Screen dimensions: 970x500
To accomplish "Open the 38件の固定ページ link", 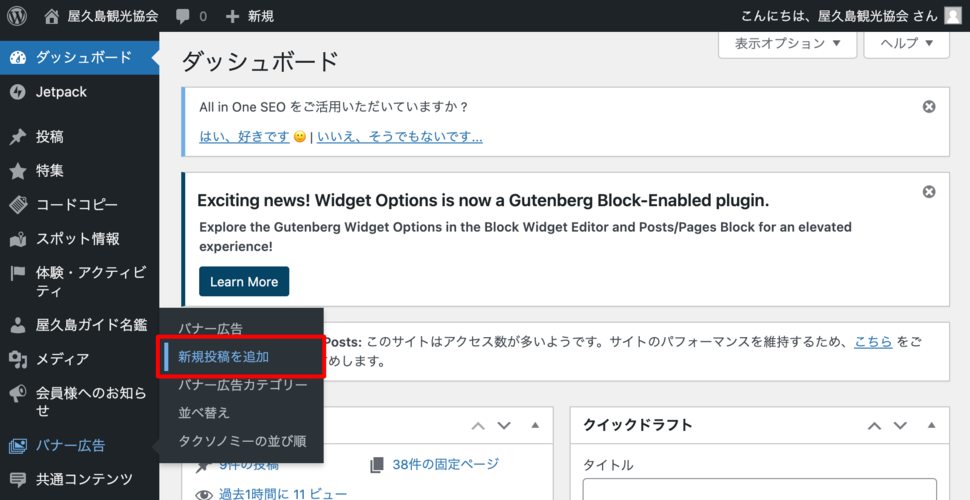I will pyautogui.click(x=445, y=464).
